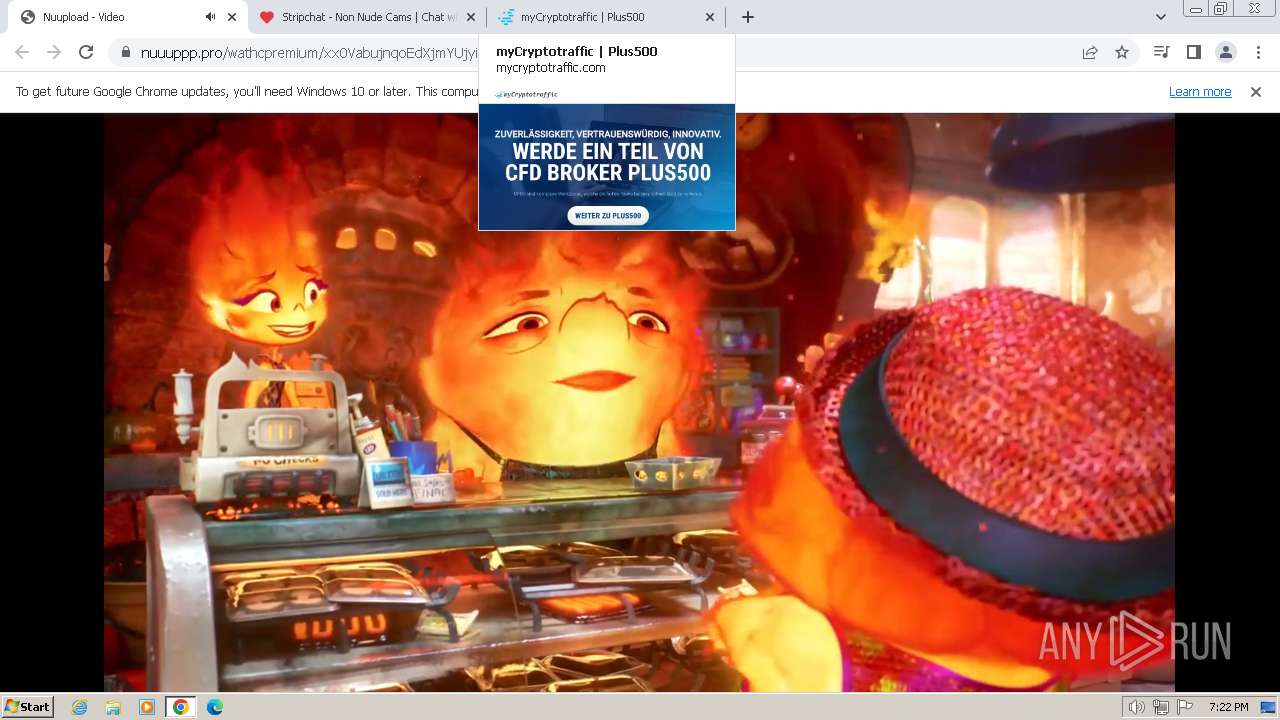The image size is (1280, 720).
Task: Select Chrome in the taskbar
Action: (181, 707)
